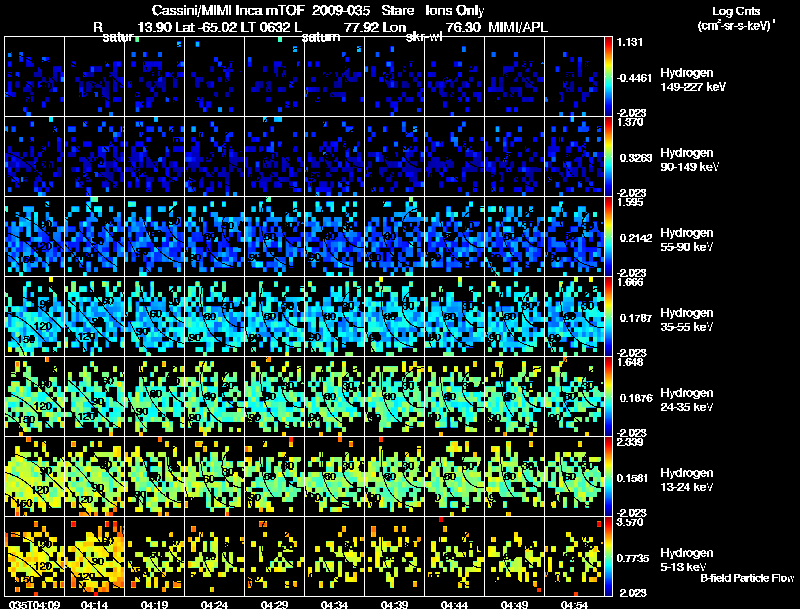Select the (cm²-sr-s-keV) units label

736,26
